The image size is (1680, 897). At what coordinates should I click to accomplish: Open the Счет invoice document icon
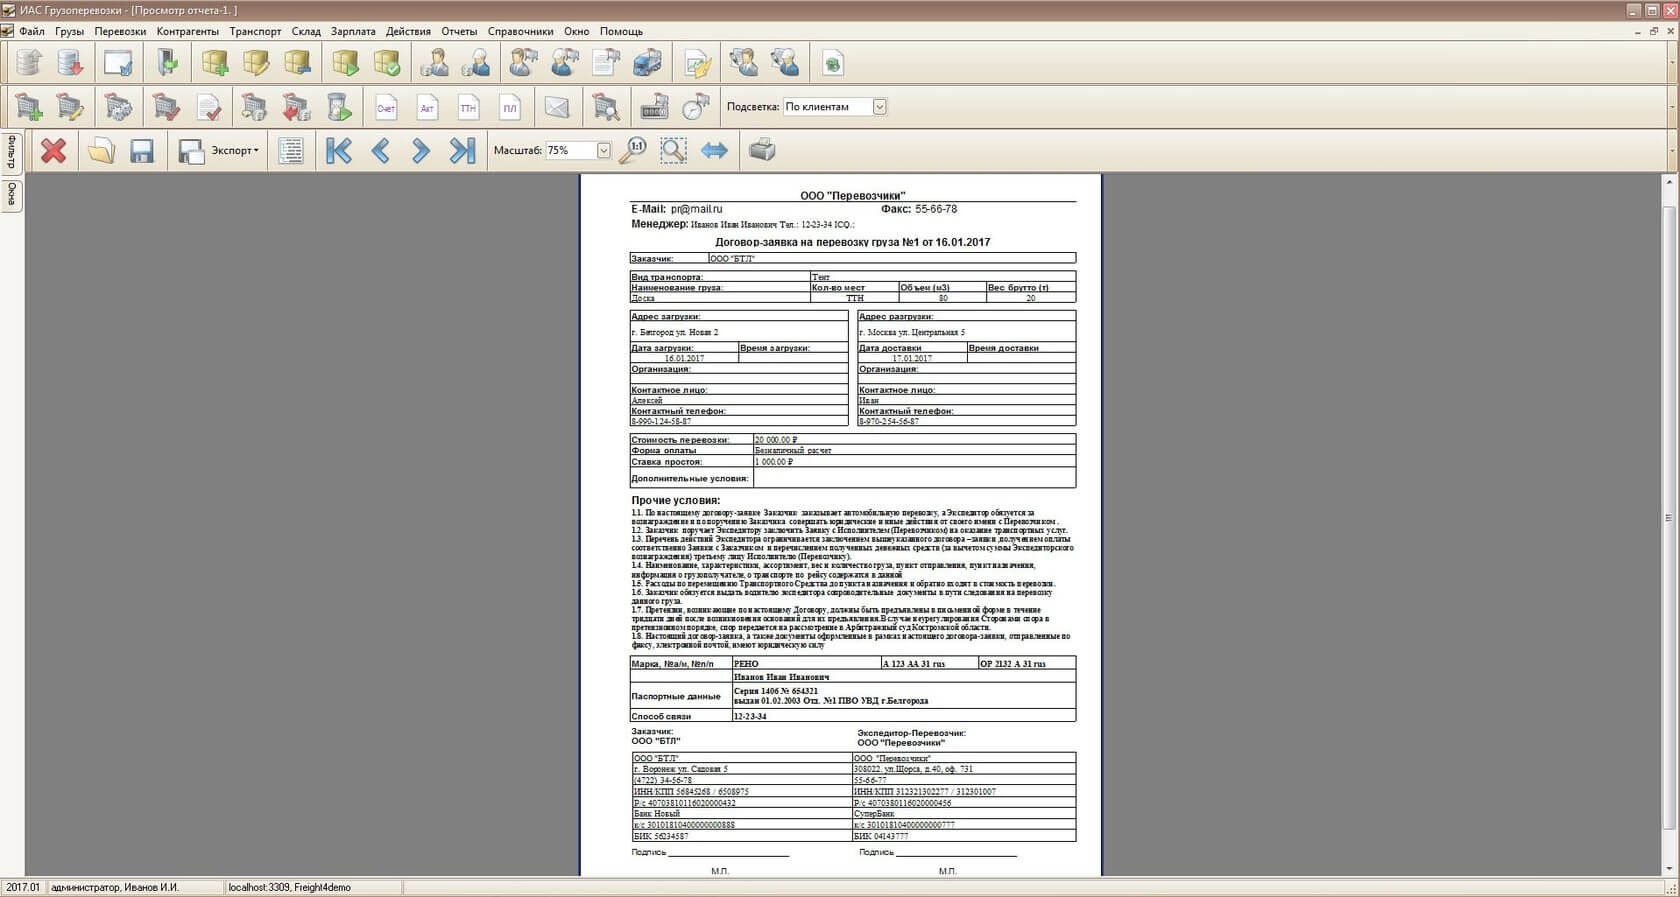[386, 106]
